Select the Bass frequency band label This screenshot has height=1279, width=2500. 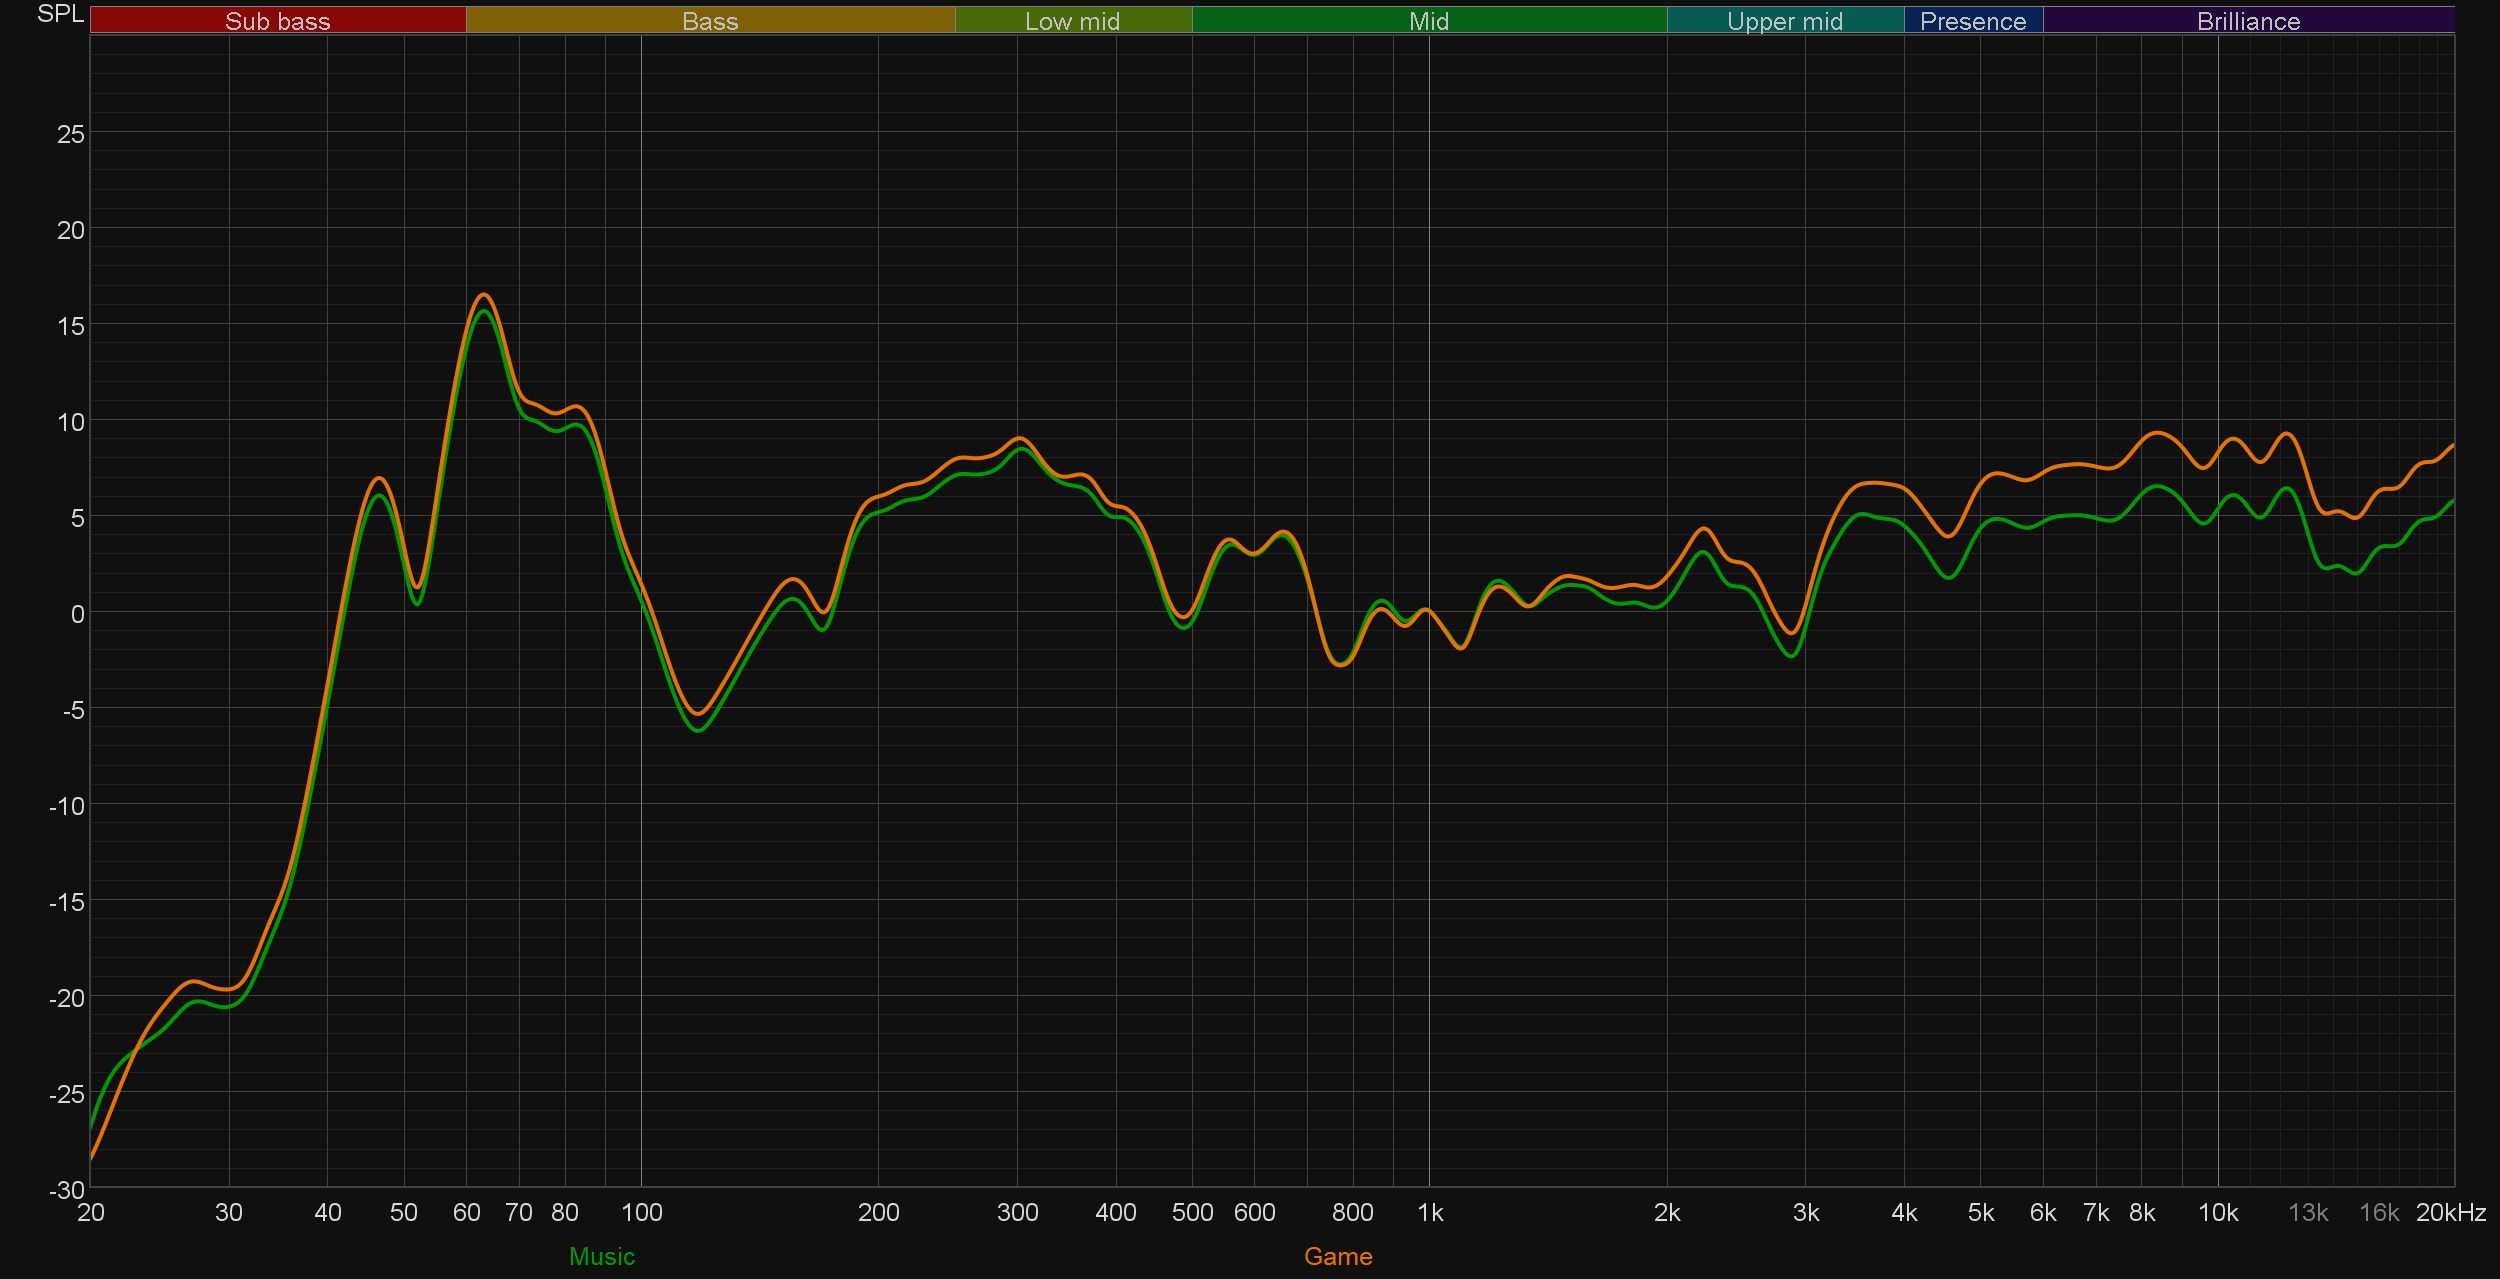tap(710, 20)
